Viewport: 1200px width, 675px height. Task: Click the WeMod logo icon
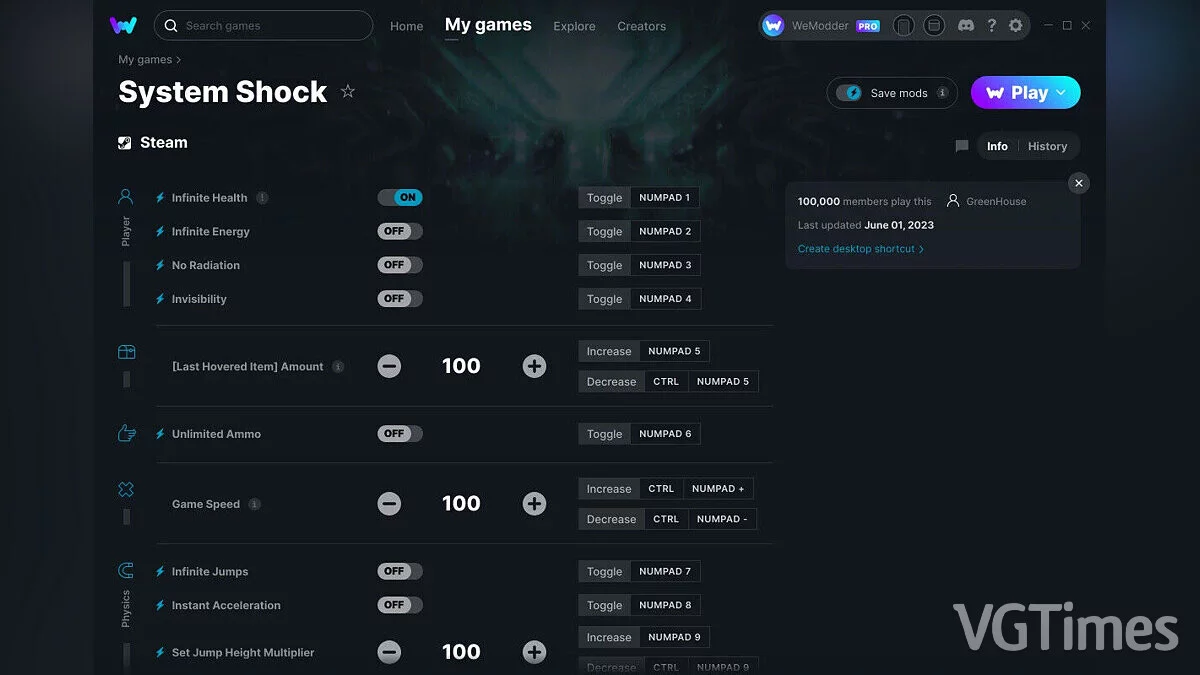(x=123, y=25)
